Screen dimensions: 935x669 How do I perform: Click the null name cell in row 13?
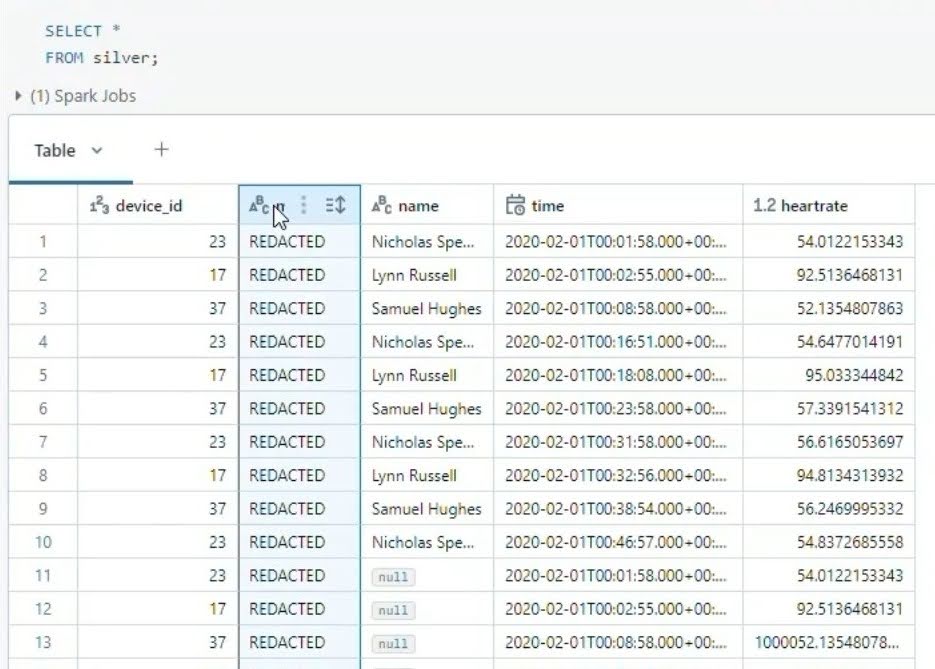(x=394, y=643)
